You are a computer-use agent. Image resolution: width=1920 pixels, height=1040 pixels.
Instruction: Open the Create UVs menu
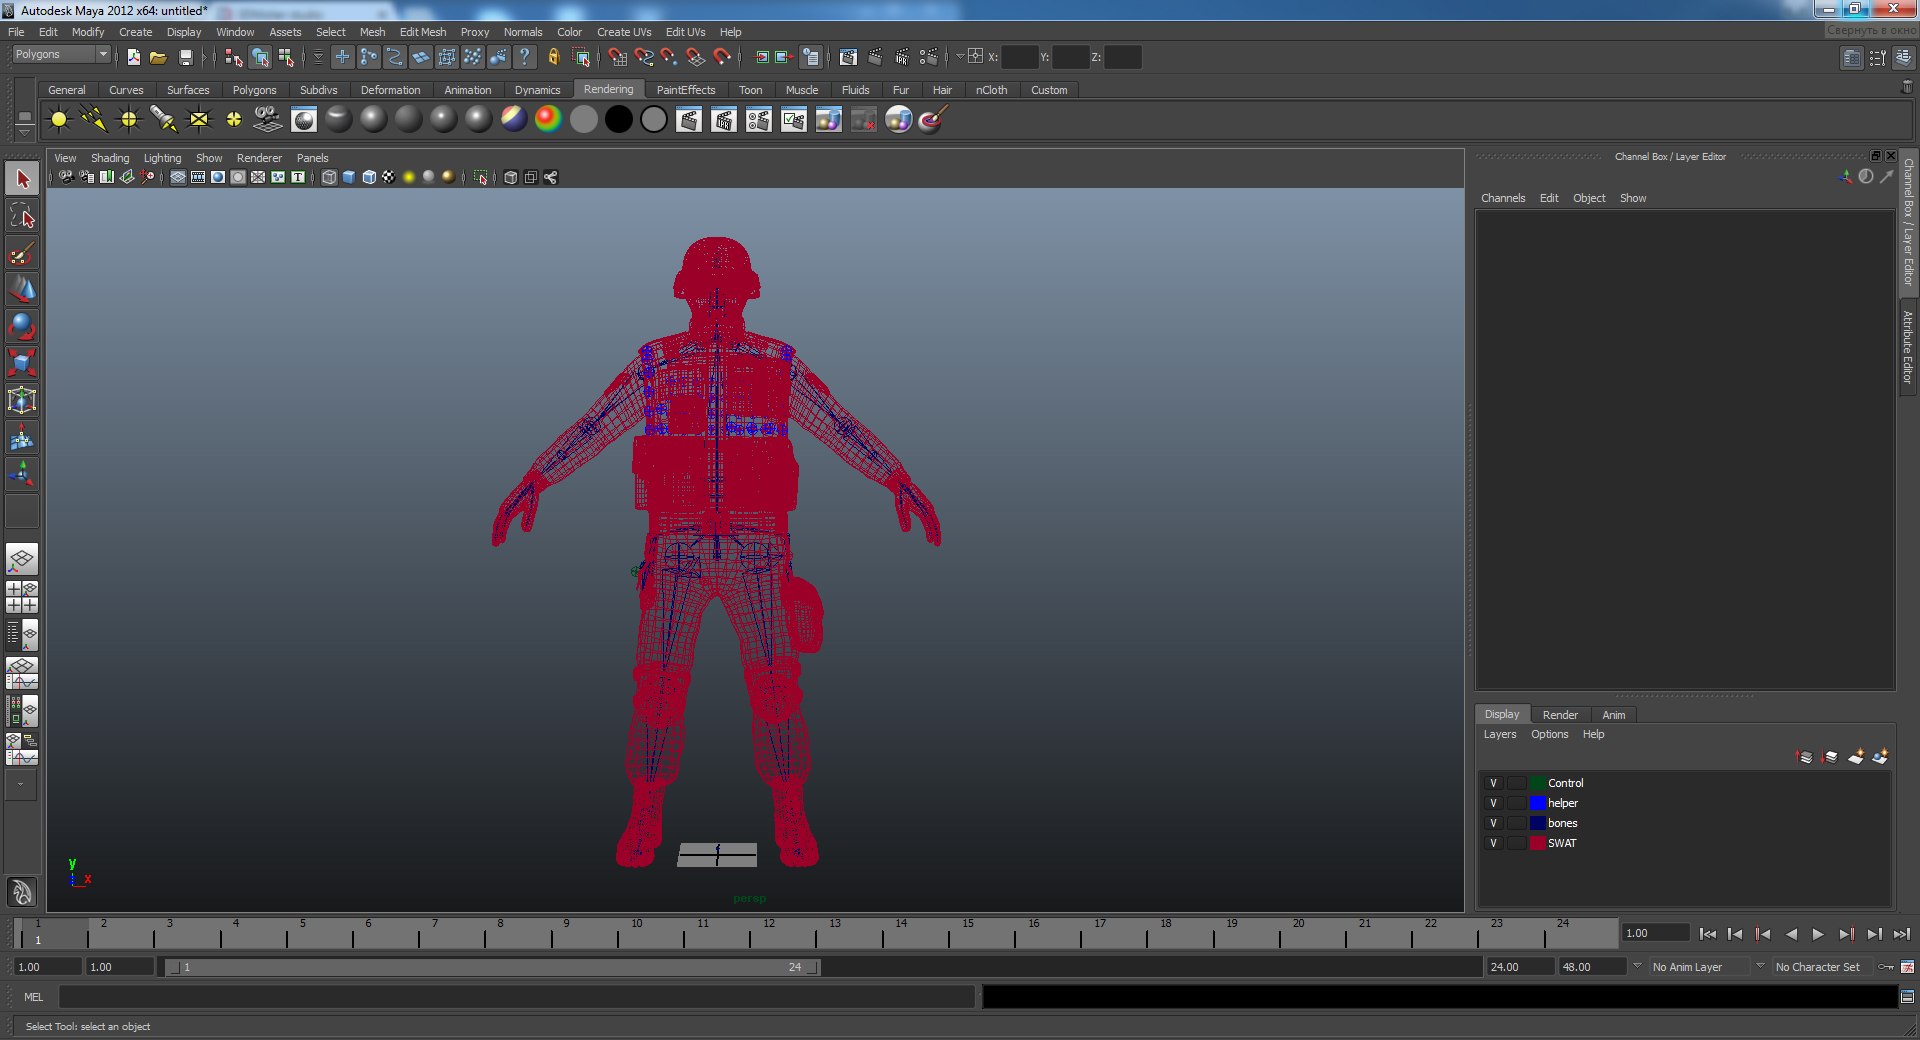[x=624, y=32]
